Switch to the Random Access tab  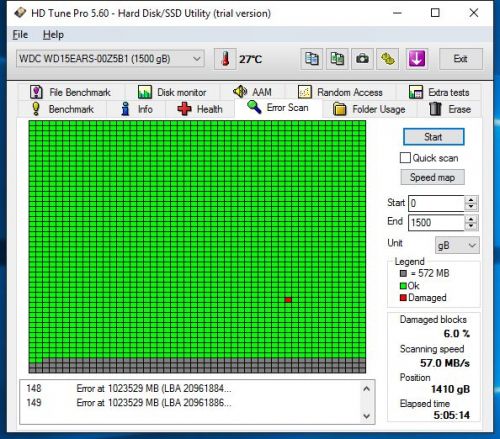coord(340,92)
